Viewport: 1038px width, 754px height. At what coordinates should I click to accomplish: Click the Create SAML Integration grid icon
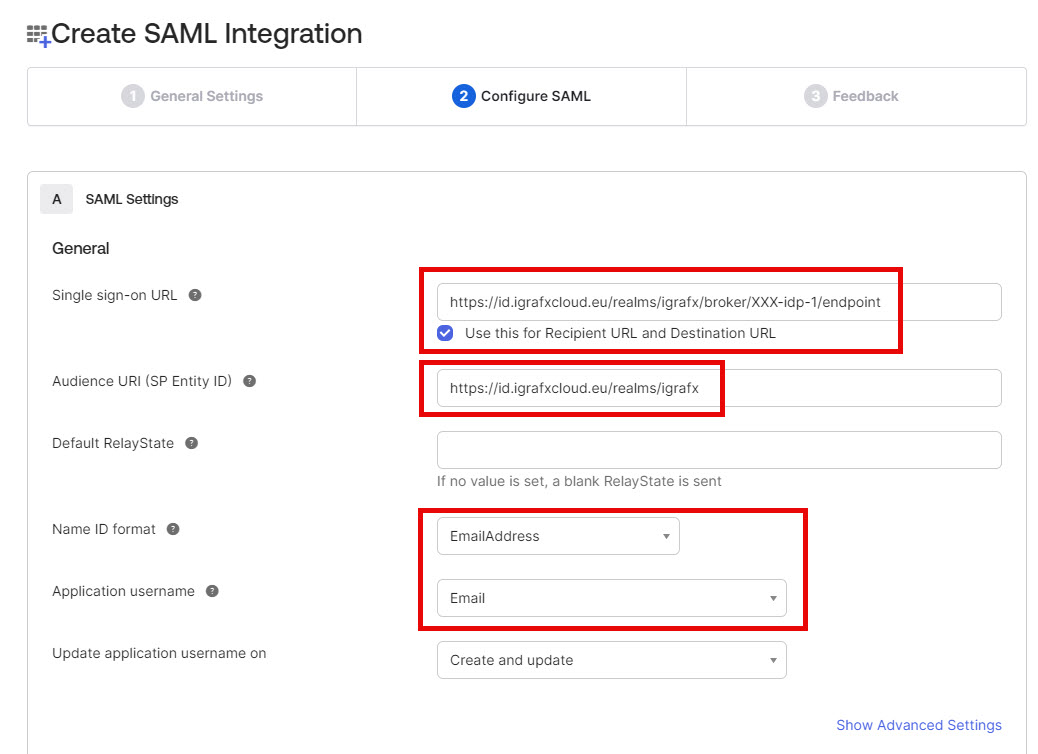pyautogui.click(x=38, y=36)
